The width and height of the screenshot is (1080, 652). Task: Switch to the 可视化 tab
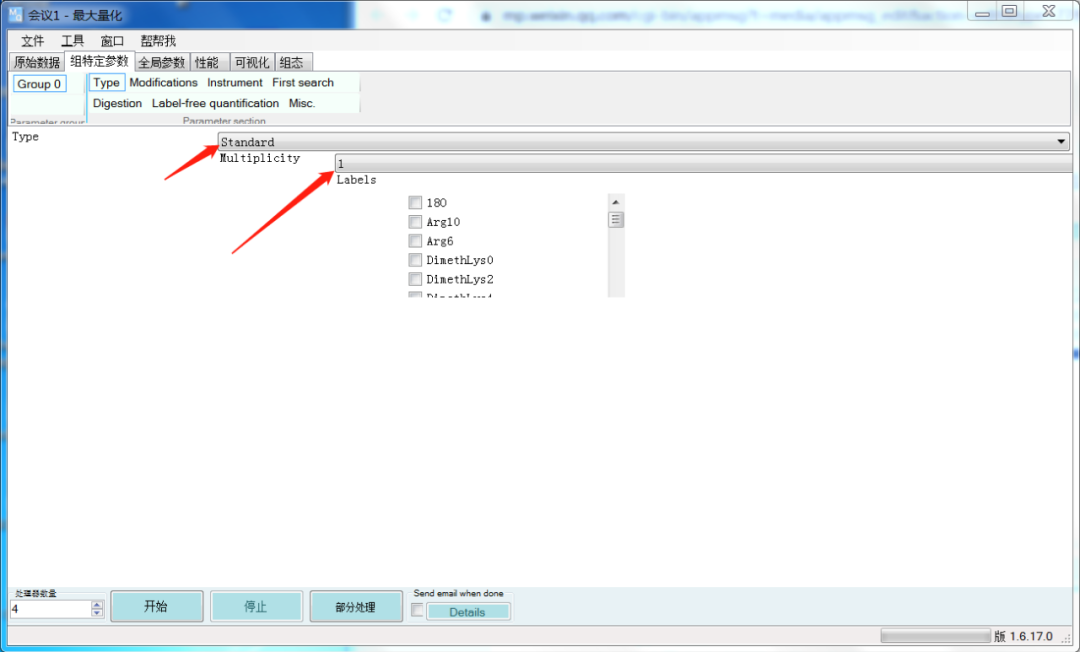[251, 61]
